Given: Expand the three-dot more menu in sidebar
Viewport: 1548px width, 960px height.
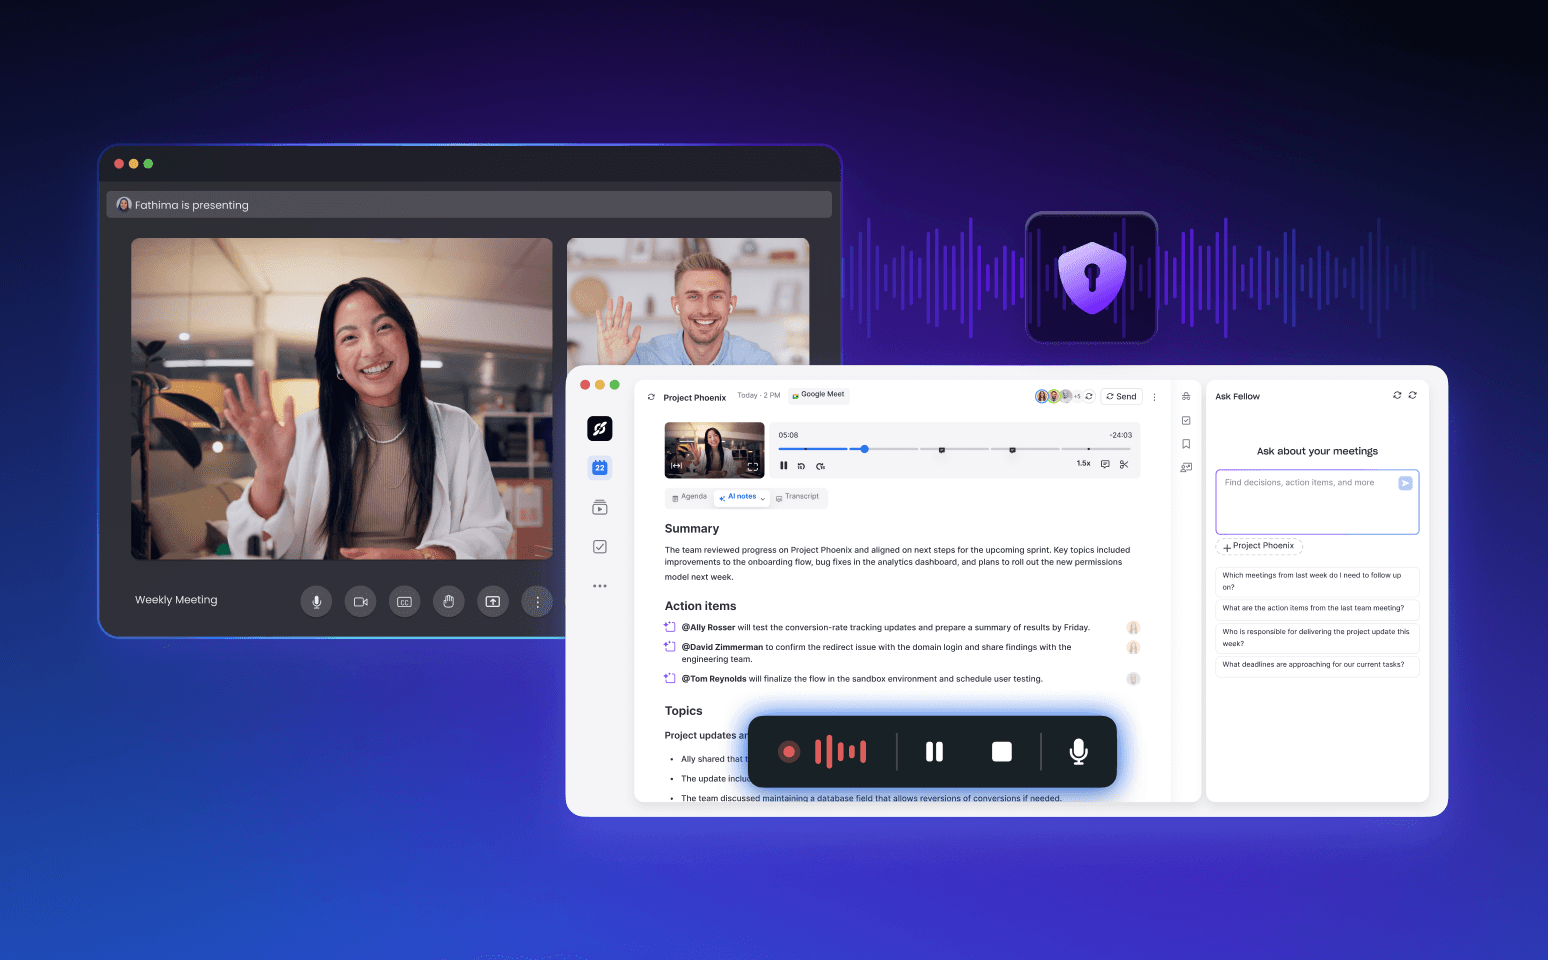Looking at the screenshot, I should 600,586.
